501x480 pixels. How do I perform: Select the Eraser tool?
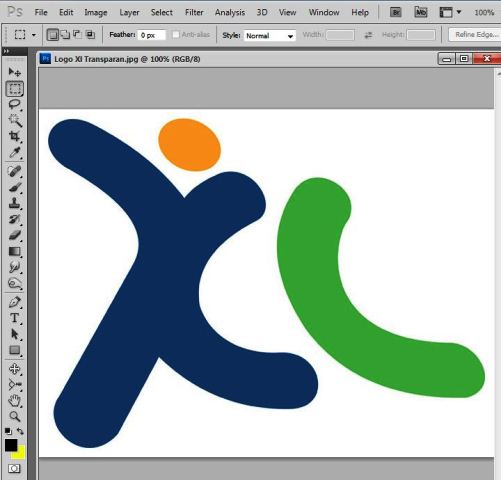click(x=14, y=235)
